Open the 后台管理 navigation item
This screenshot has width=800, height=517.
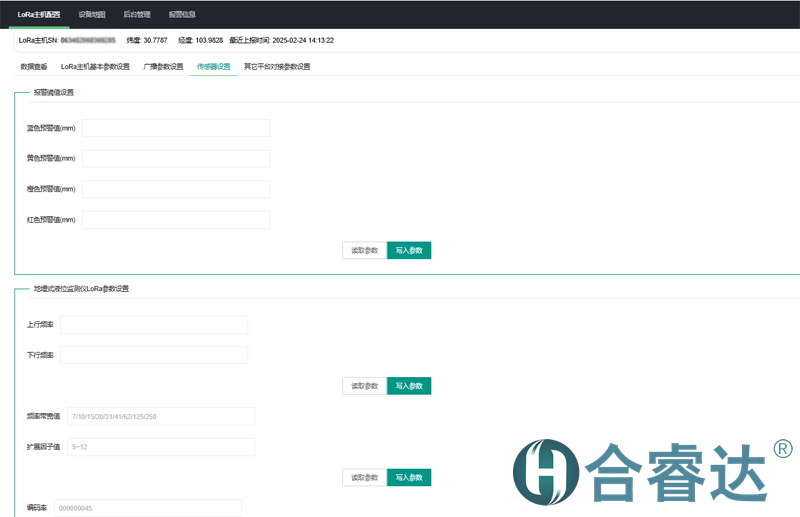136,14
